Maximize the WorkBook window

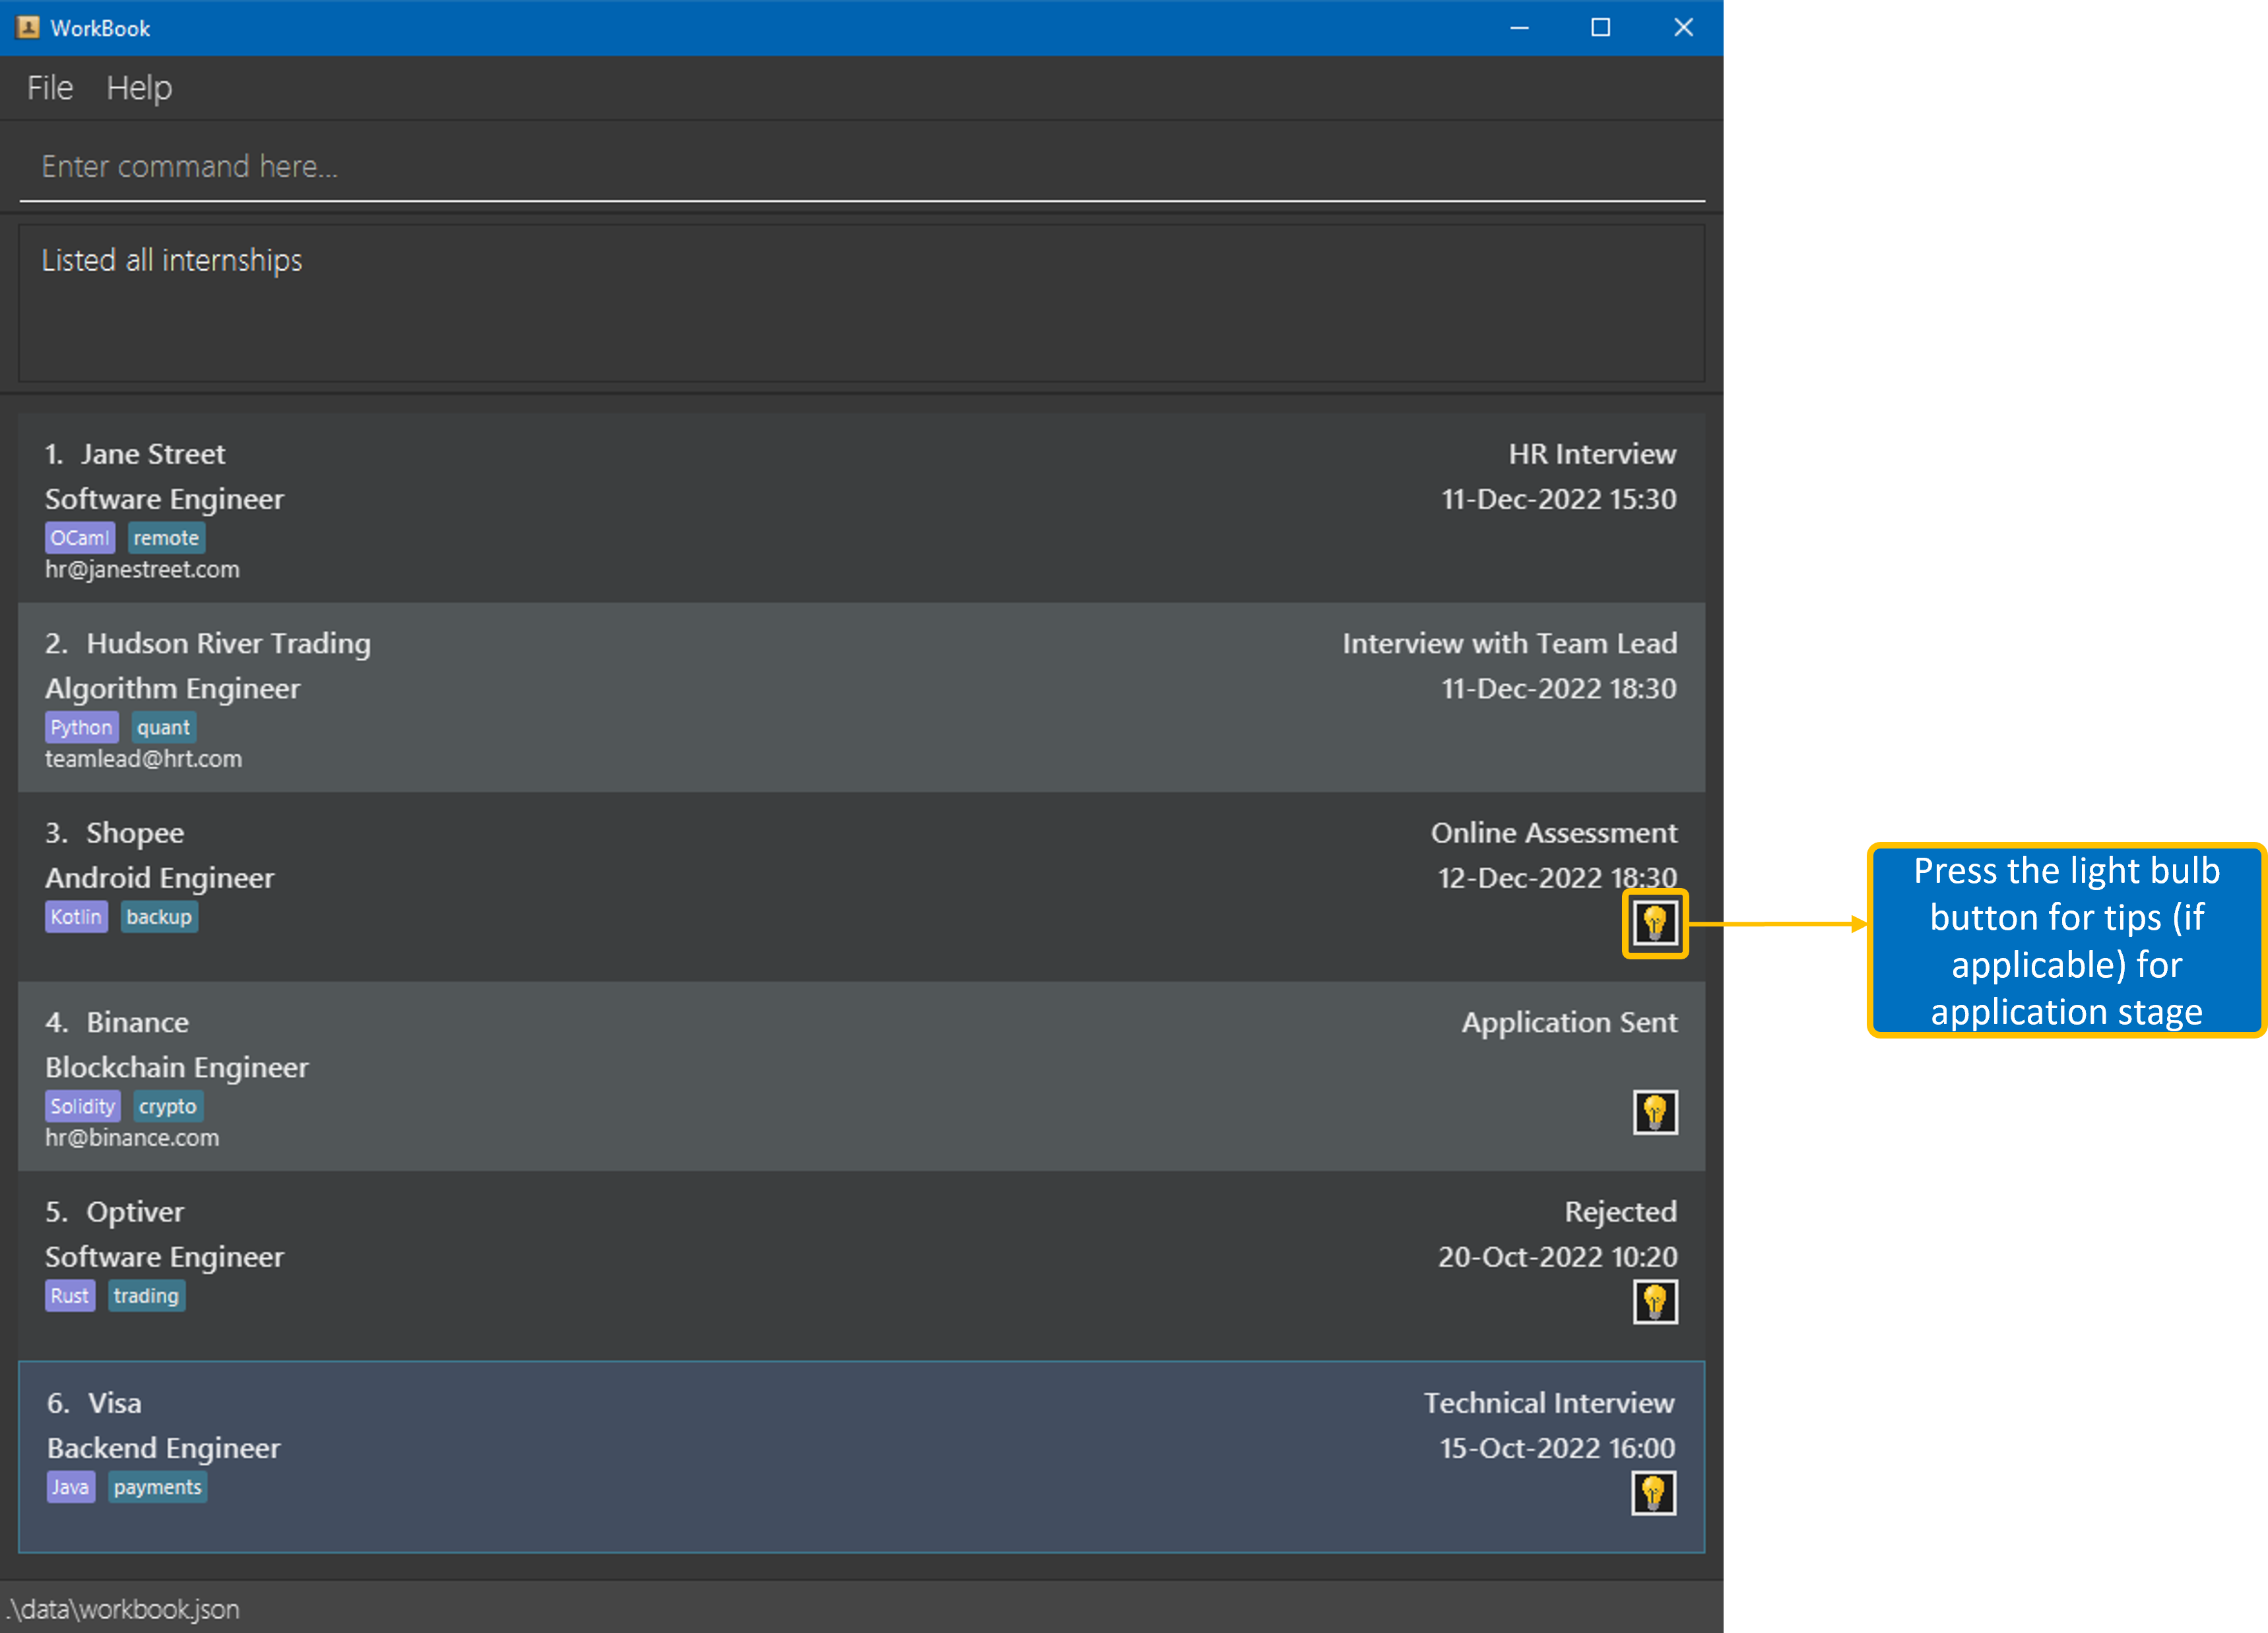pyautogui.click(x=1600, y=27)
